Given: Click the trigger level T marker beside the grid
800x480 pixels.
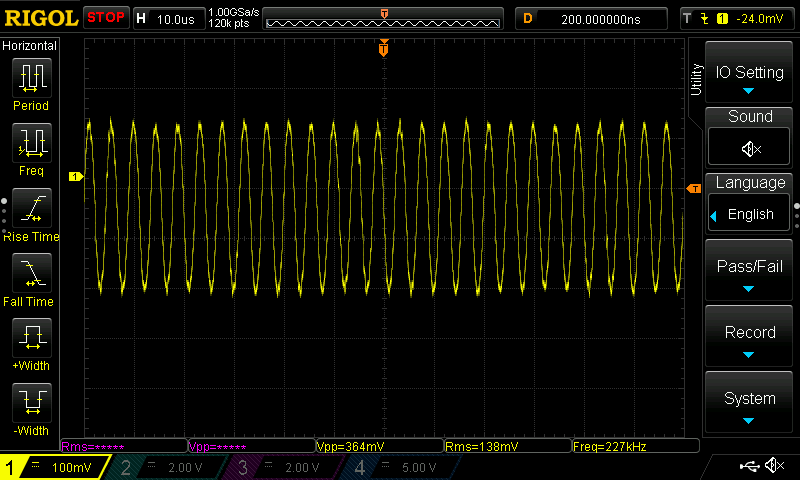Looking at the screenshot, I should pyautogui.click(x=694, y=189).
